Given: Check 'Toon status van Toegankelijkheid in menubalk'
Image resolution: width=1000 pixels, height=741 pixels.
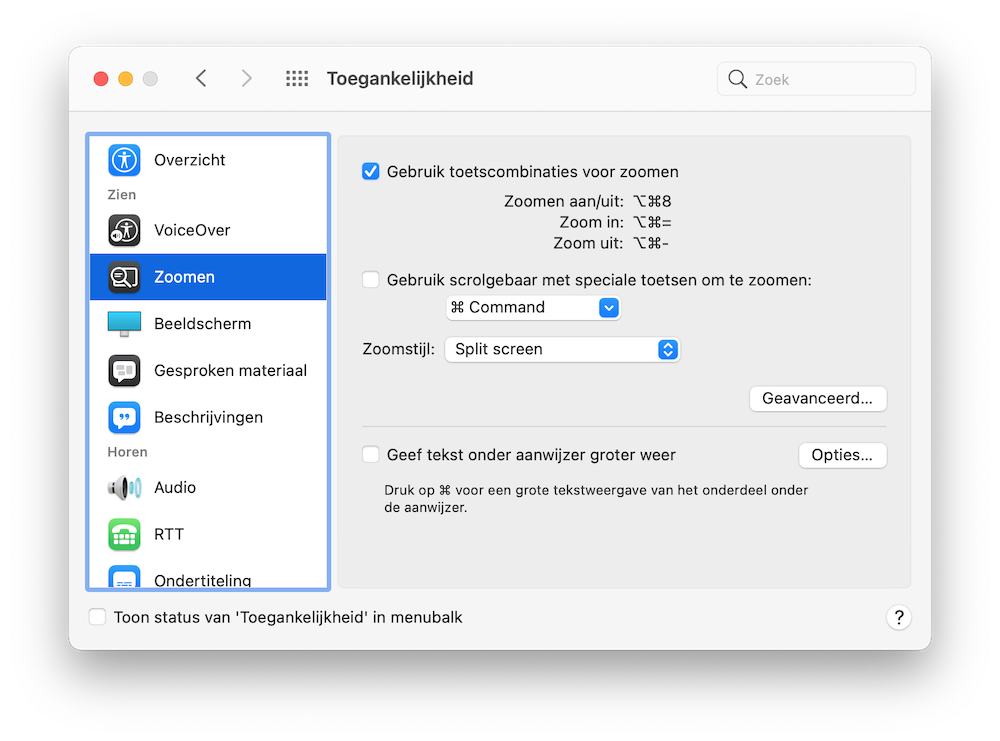Looking at the screenshot, I should tap(97, 617).
